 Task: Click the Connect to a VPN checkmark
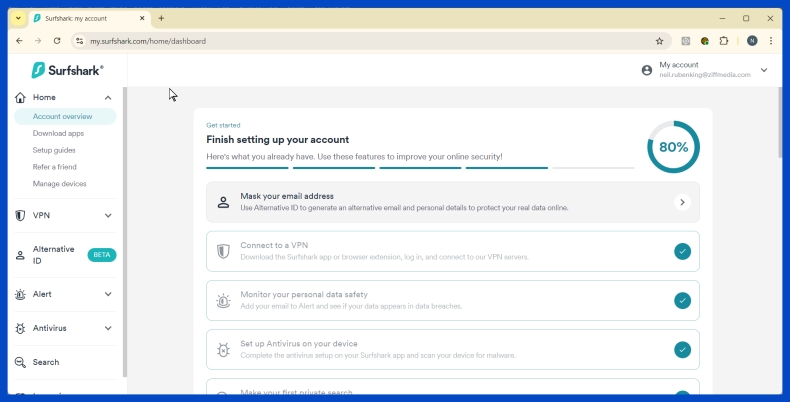[682, 251]
